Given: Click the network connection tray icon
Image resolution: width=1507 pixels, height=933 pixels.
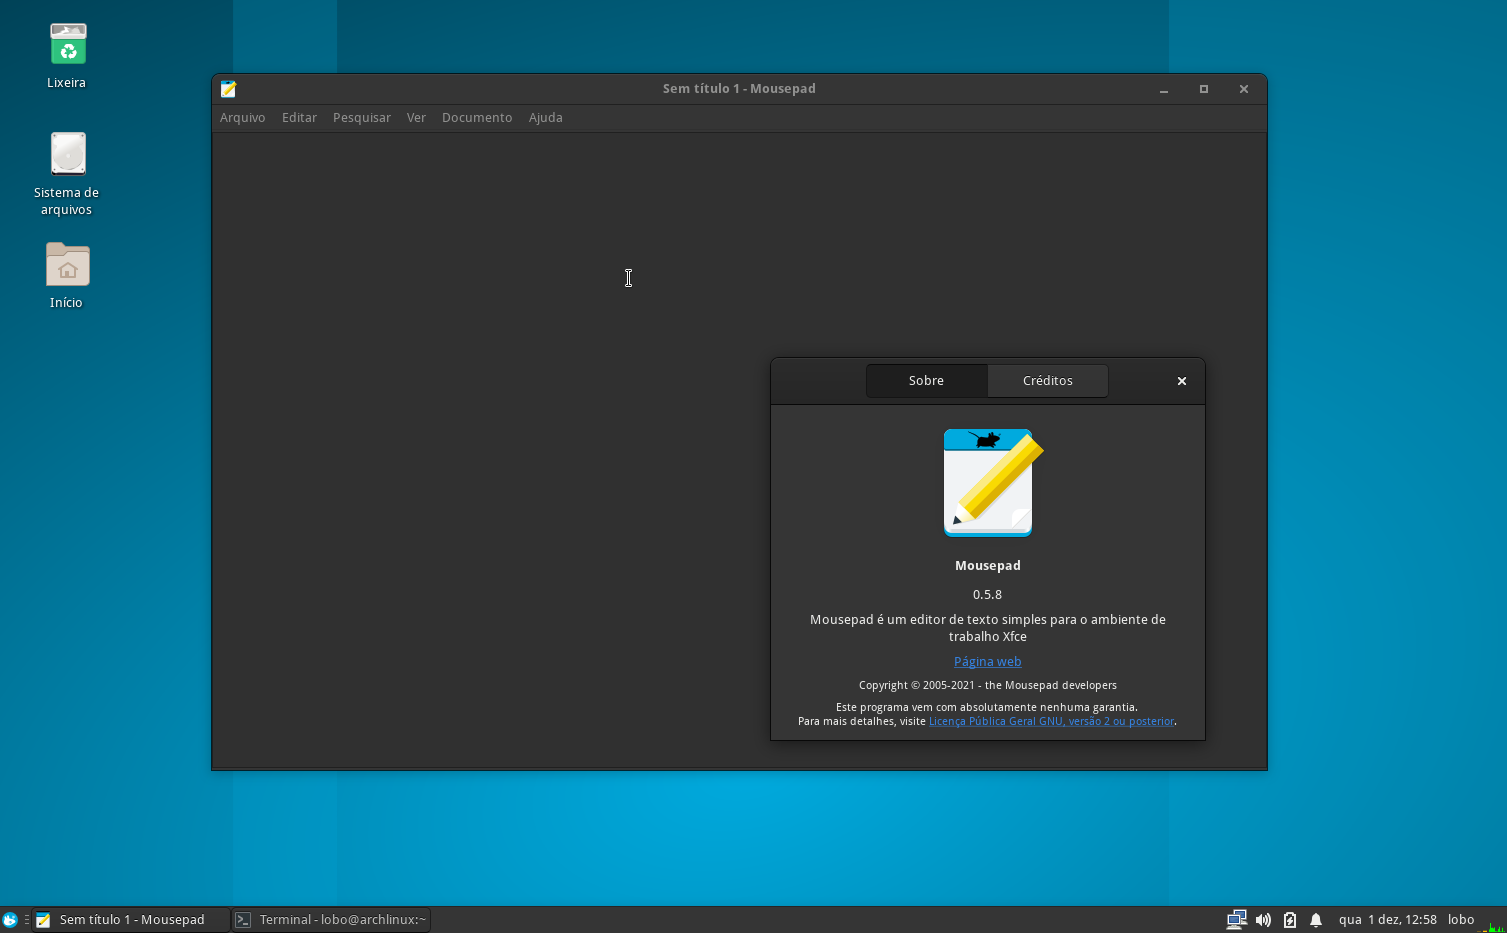Looking at the screenshot, I should (x=1237, y=919).
